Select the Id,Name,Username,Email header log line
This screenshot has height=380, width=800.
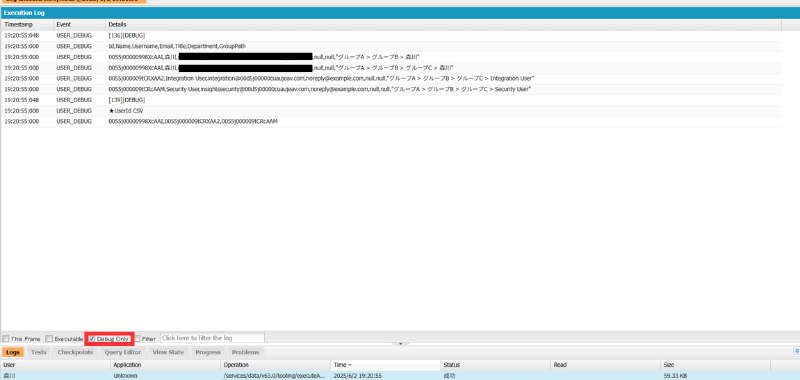[391, 46]
